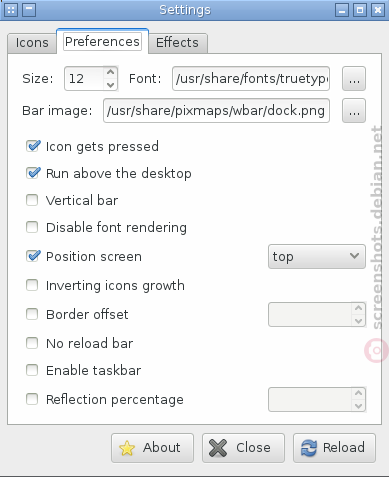Uncheck Icon gets pressed option
This screenshot has width=389, height=477.
coord(33,146)
